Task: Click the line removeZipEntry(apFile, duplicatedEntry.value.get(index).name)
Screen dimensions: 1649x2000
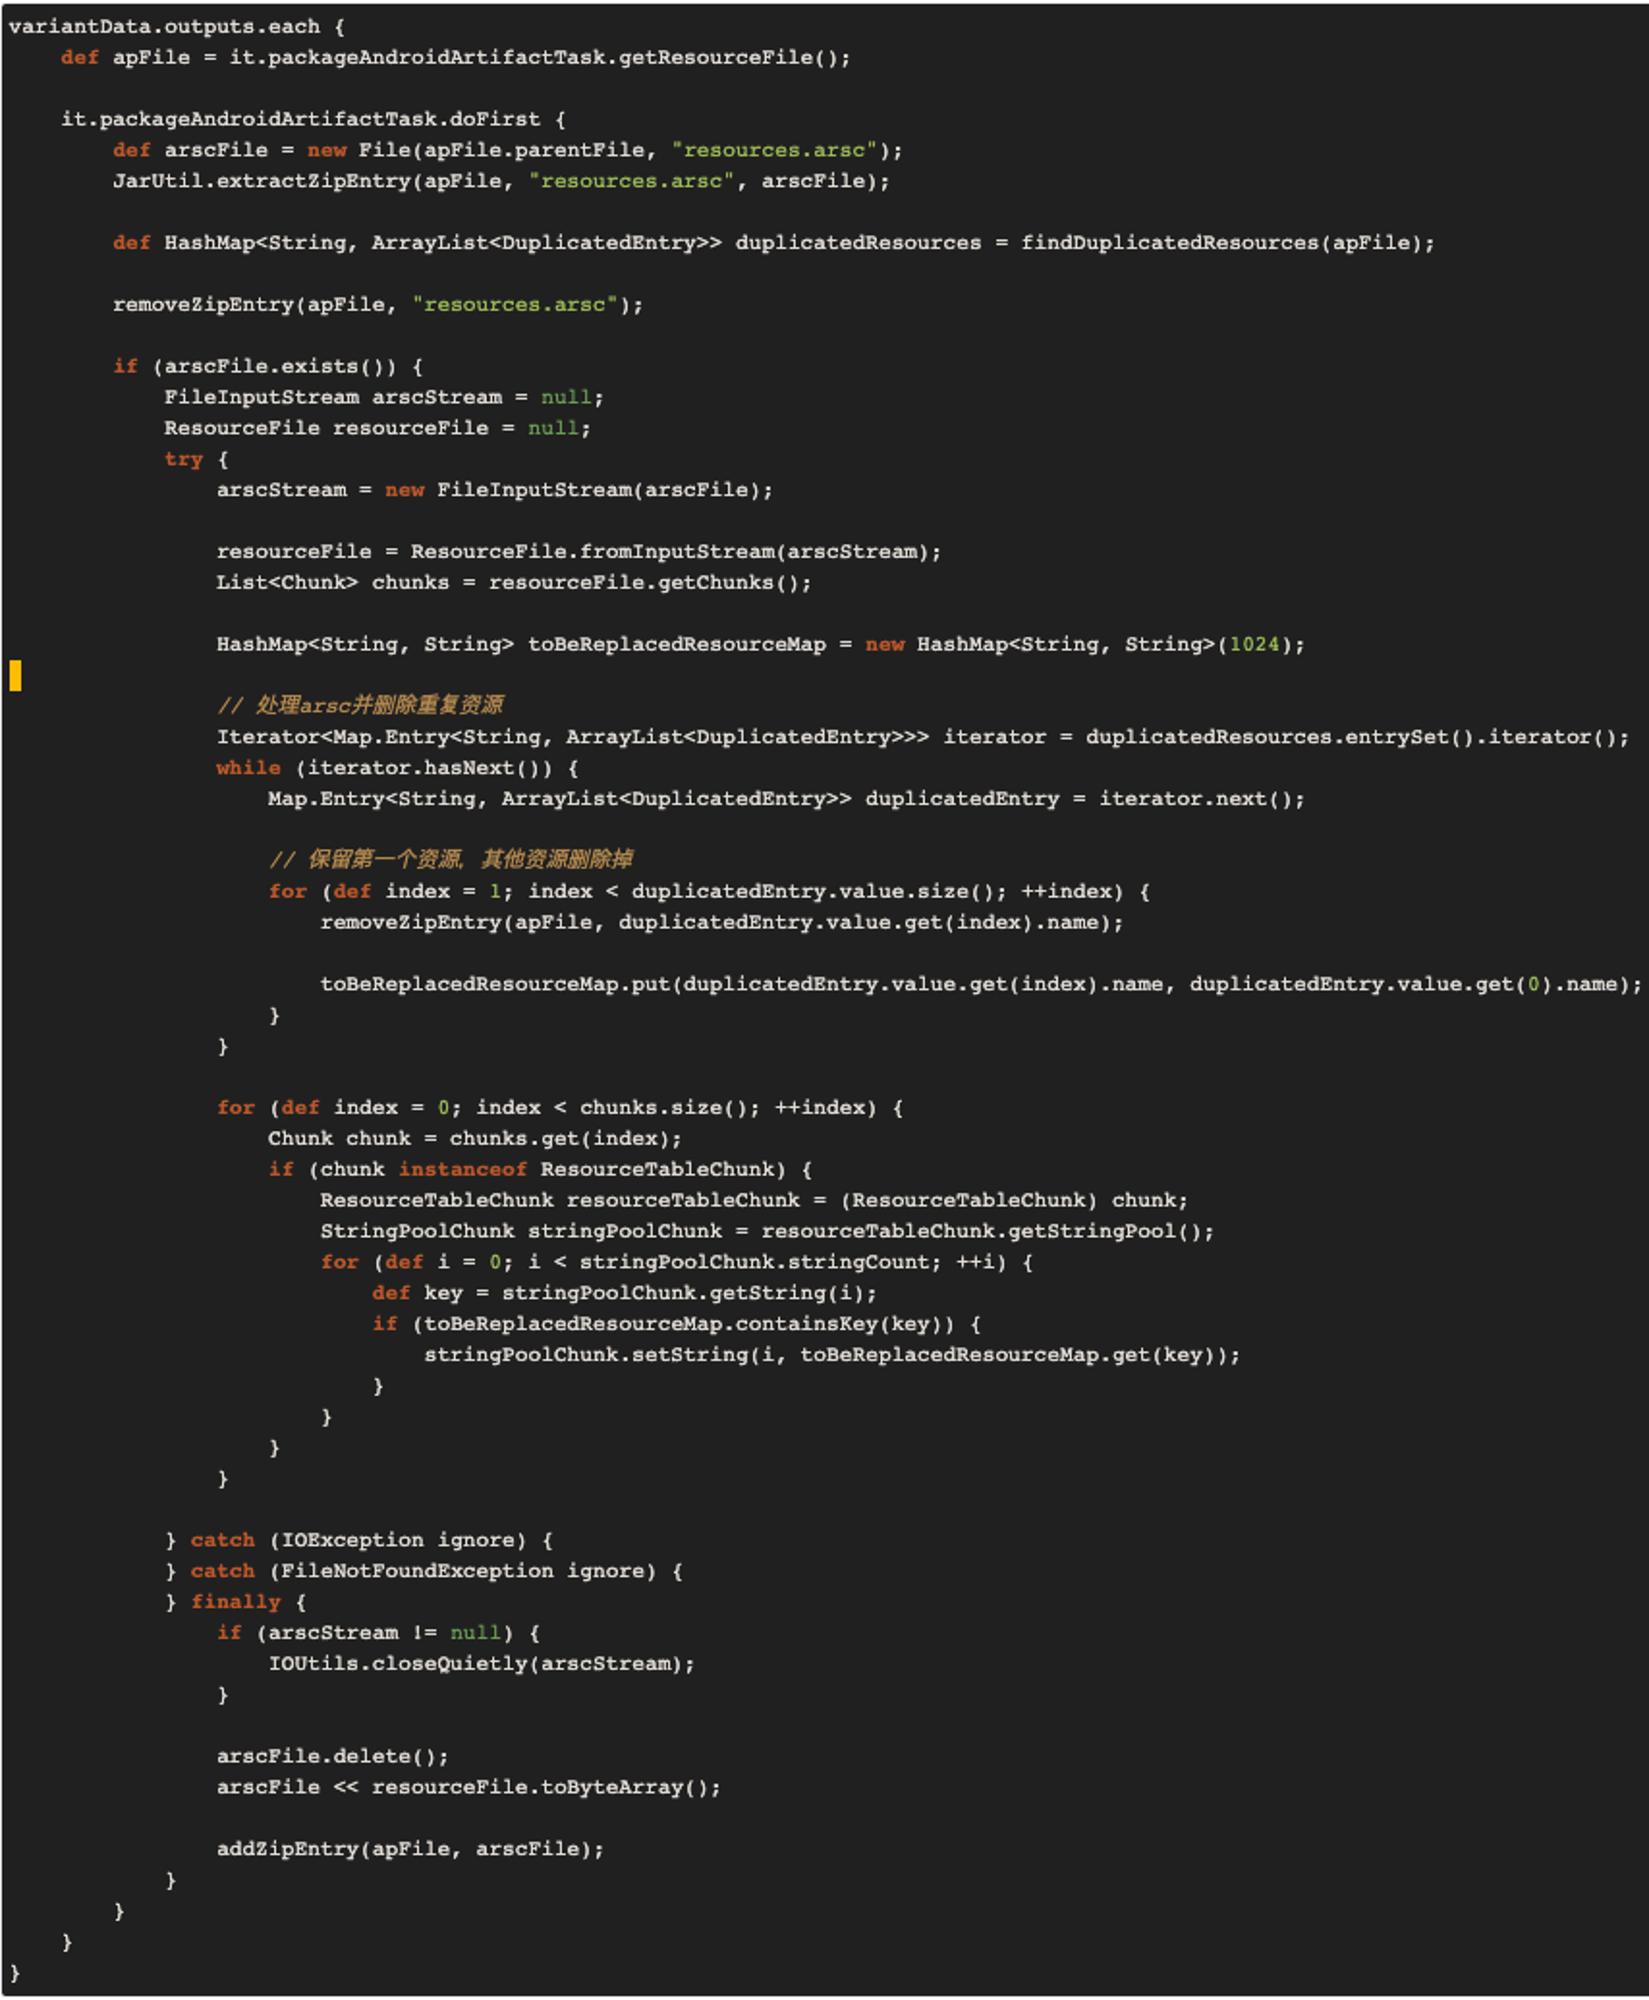Action: click(x=722, y=922)
